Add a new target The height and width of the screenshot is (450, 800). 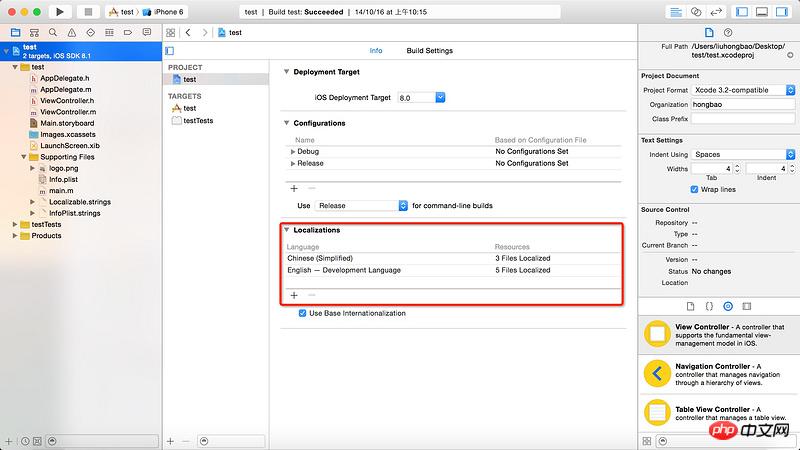[x=170, y=441]
